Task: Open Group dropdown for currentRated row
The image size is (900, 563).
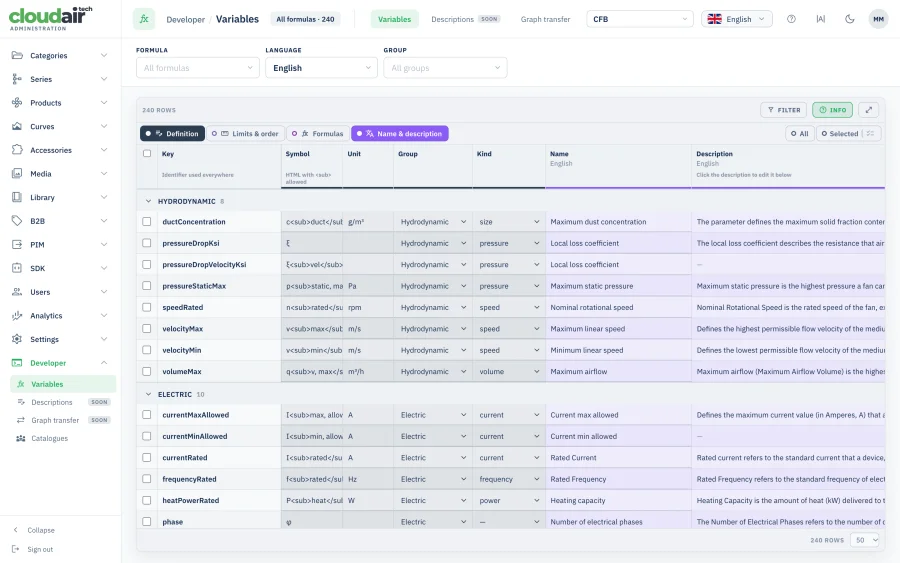Action: (x=433, y=457)
